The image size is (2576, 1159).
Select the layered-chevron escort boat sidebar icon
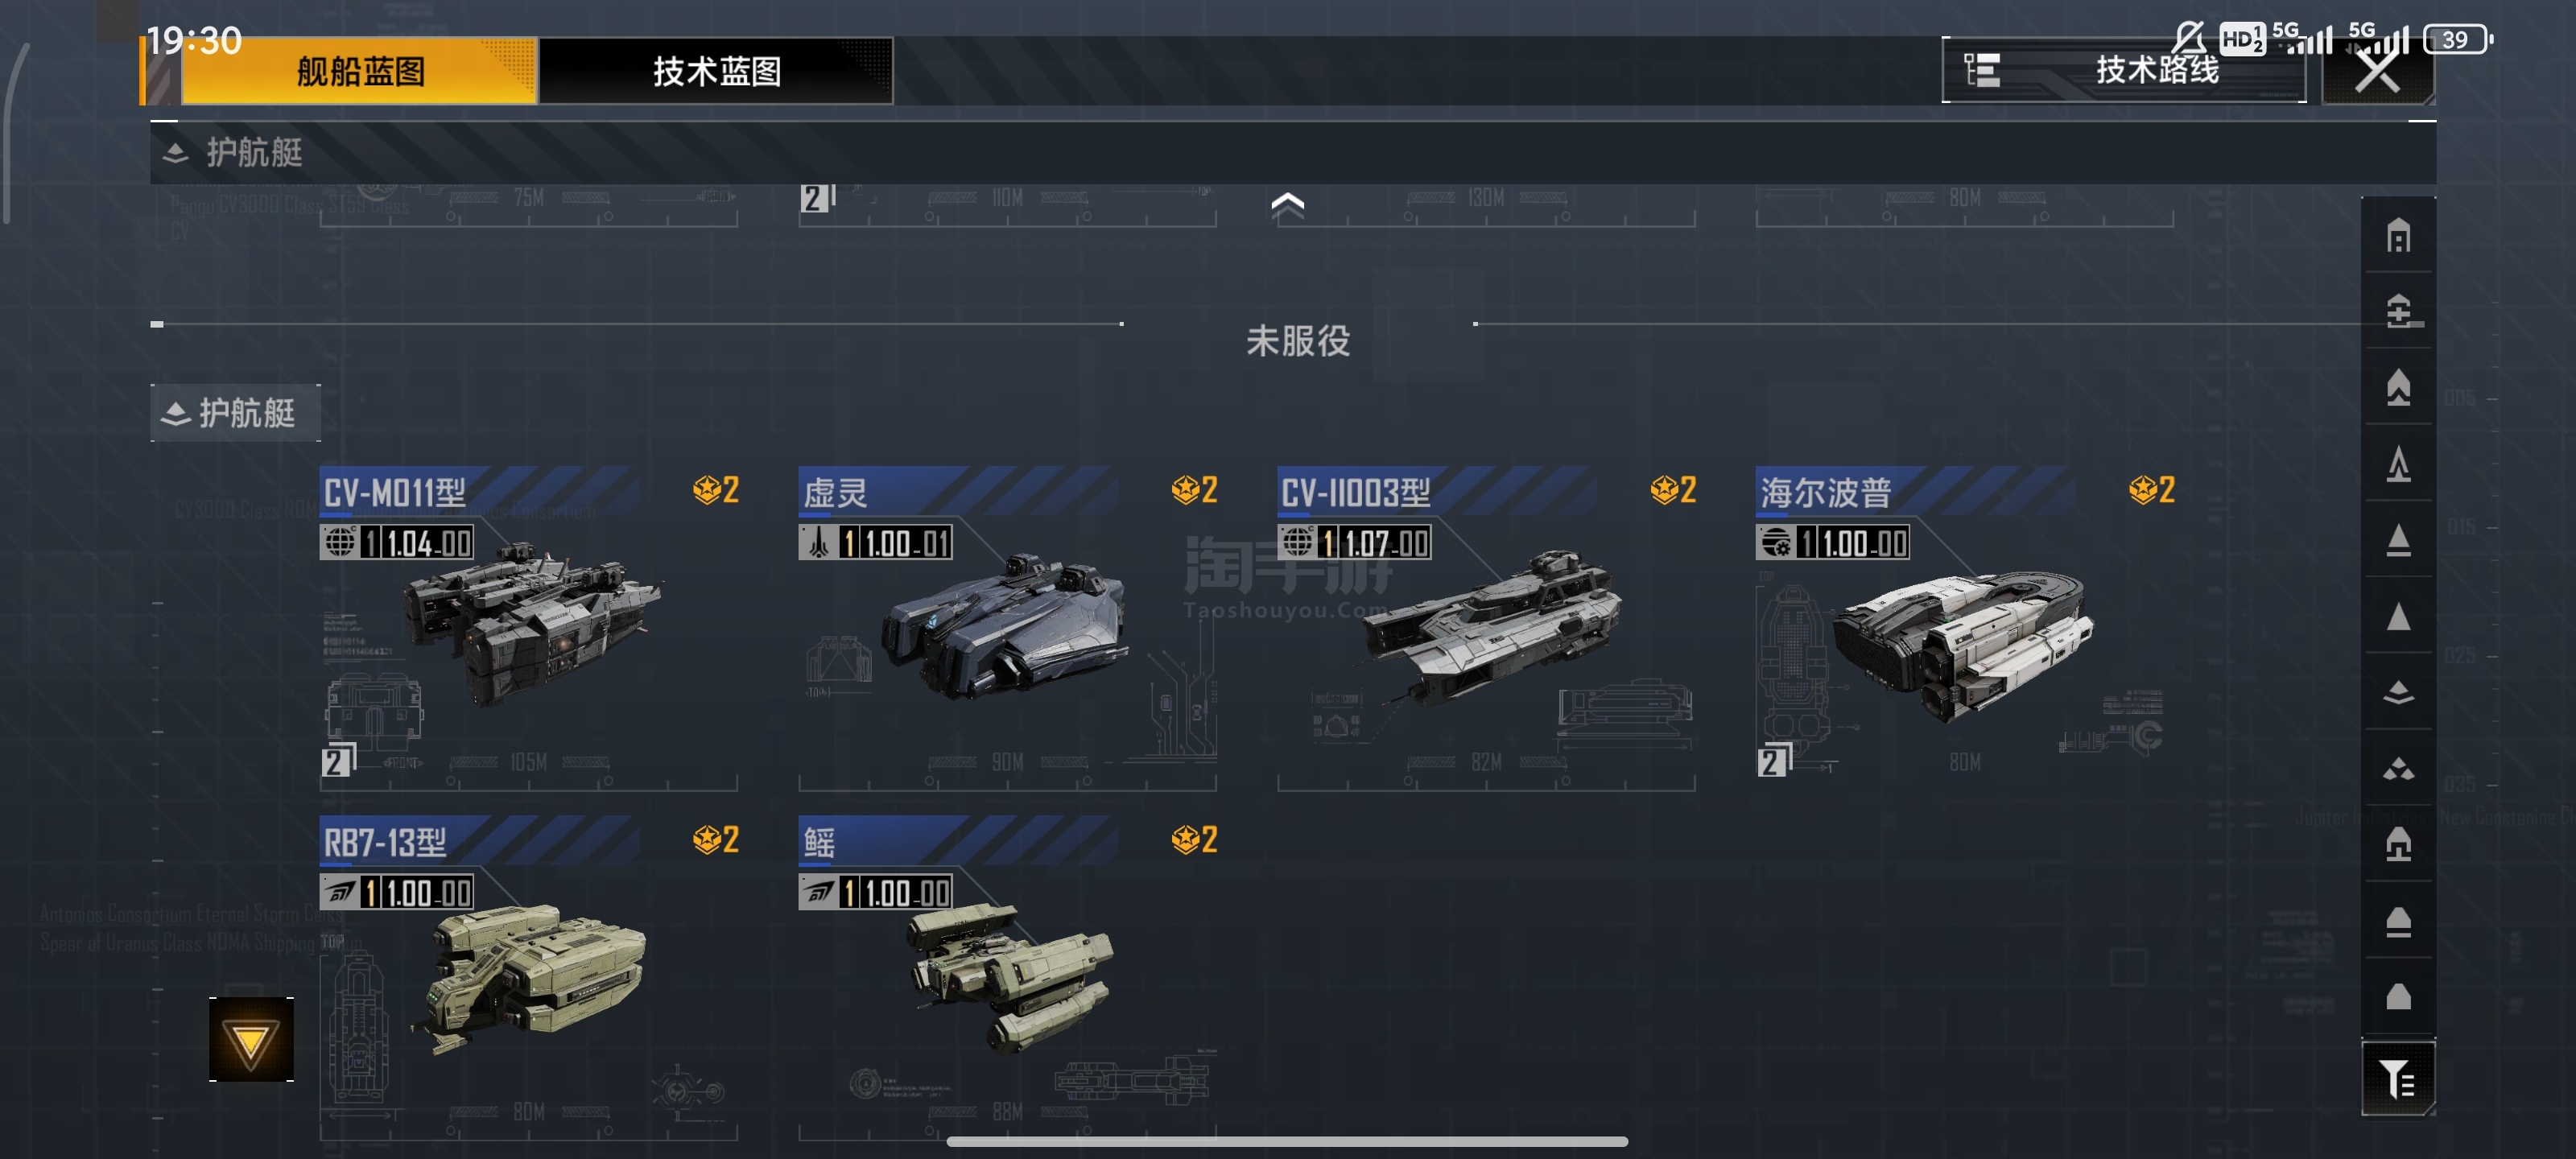pyautogui.click(x=2398, y=692)
